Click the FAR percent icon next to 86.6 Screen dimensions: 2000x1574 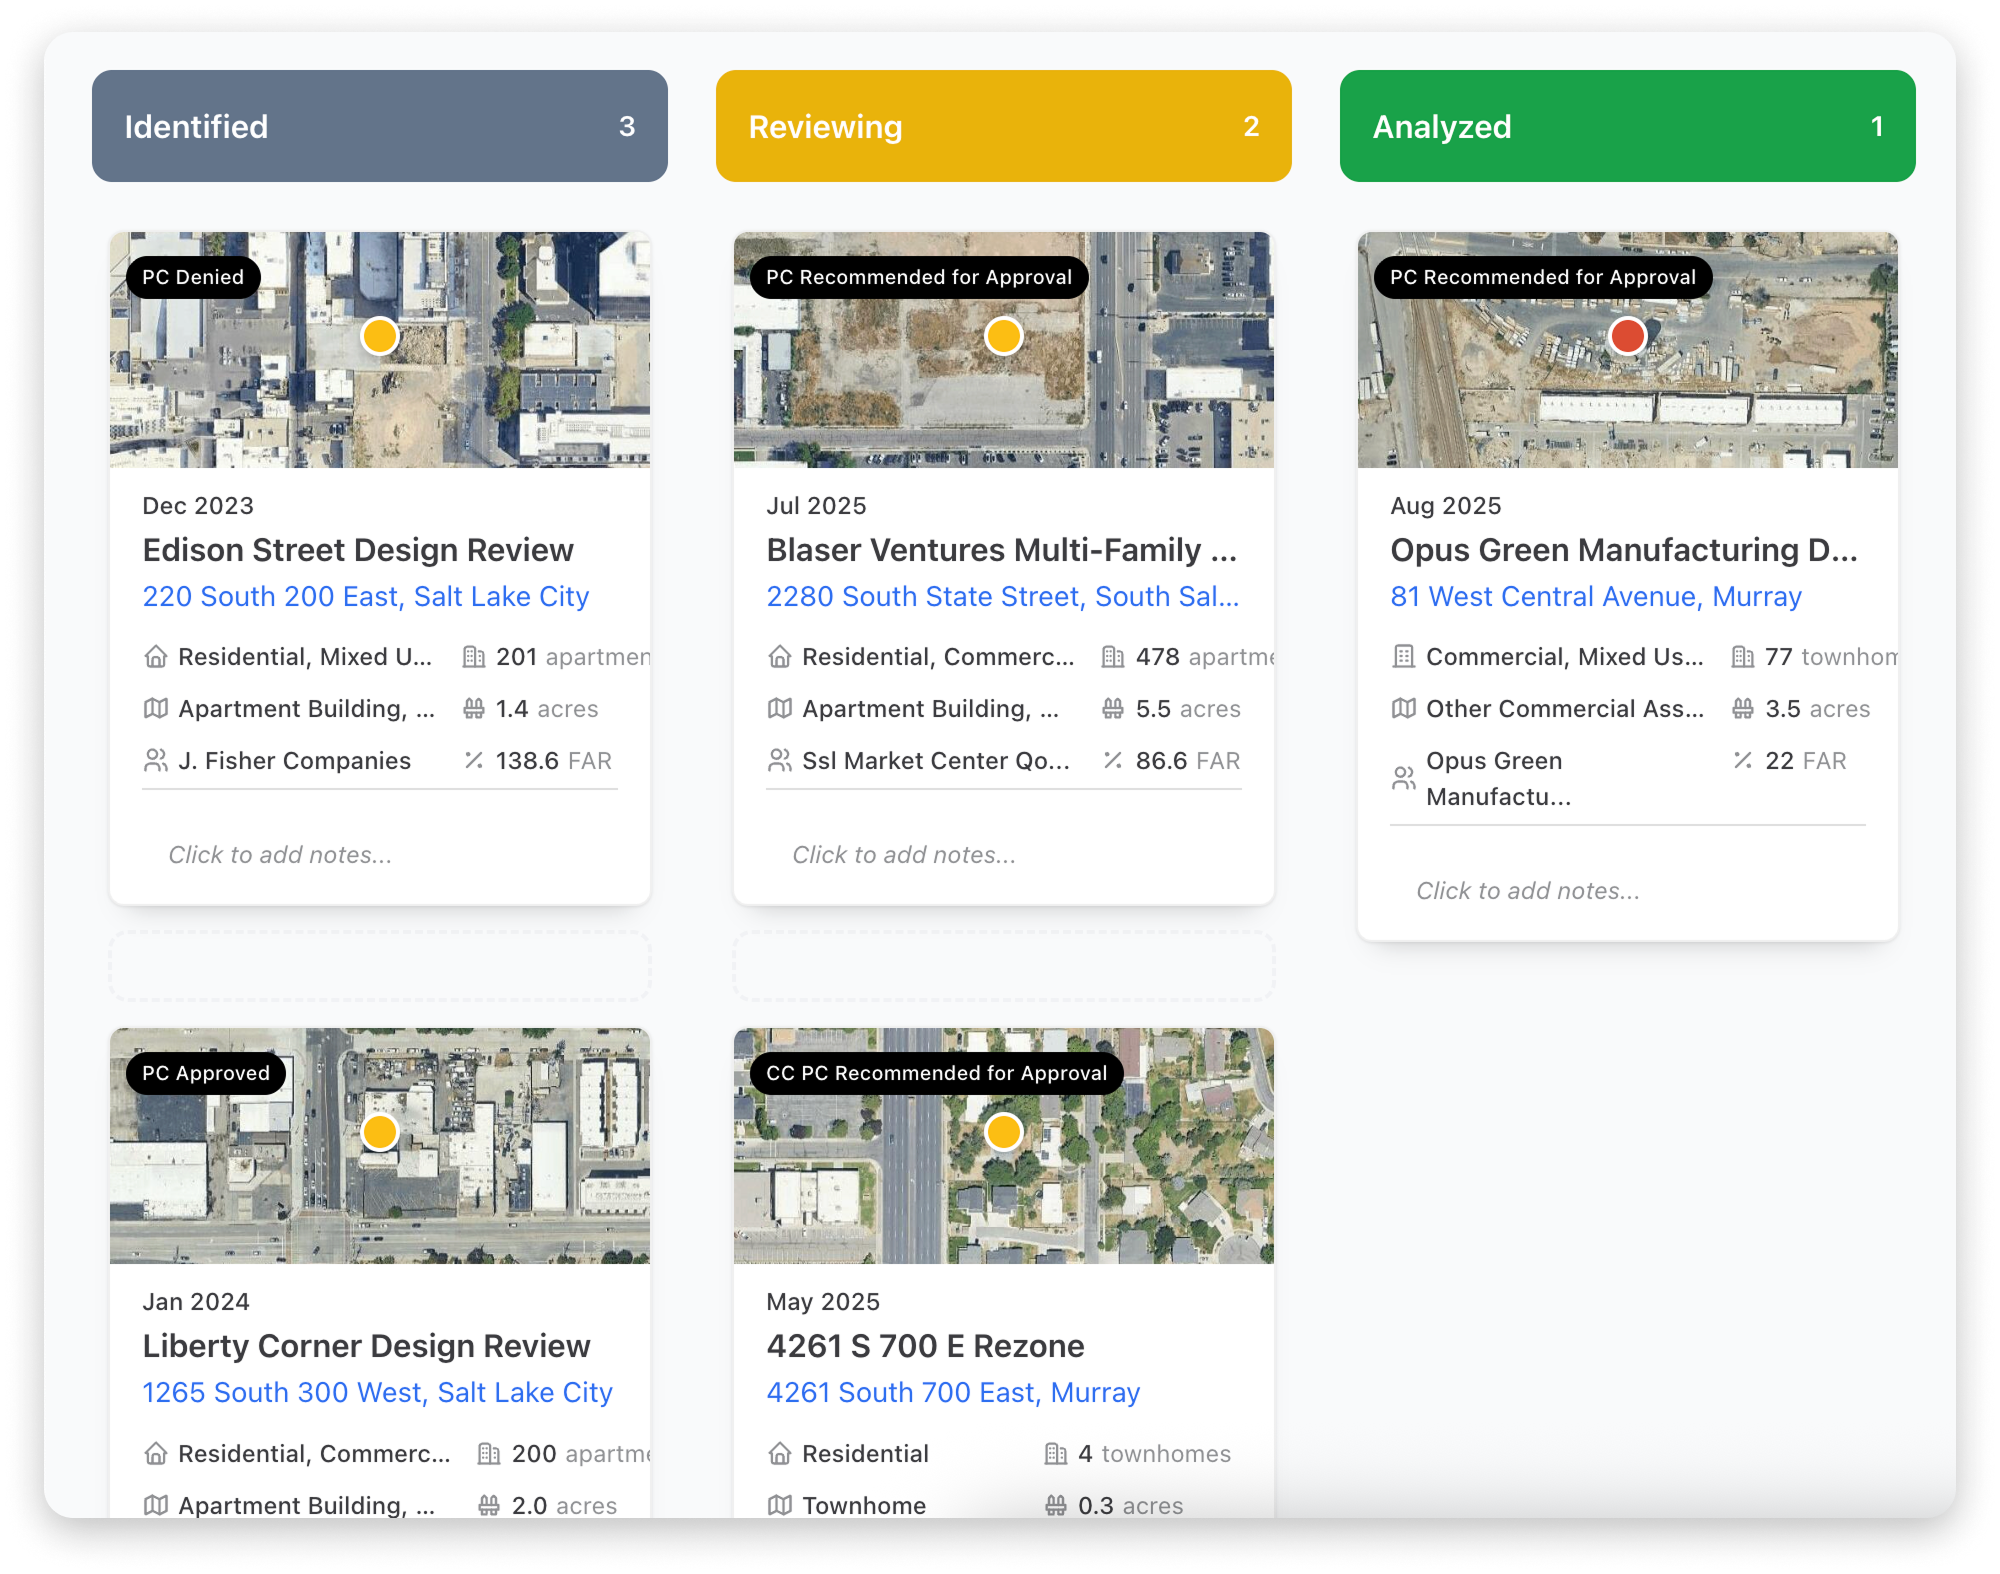pyautogui.click(x=1113, y=761)
